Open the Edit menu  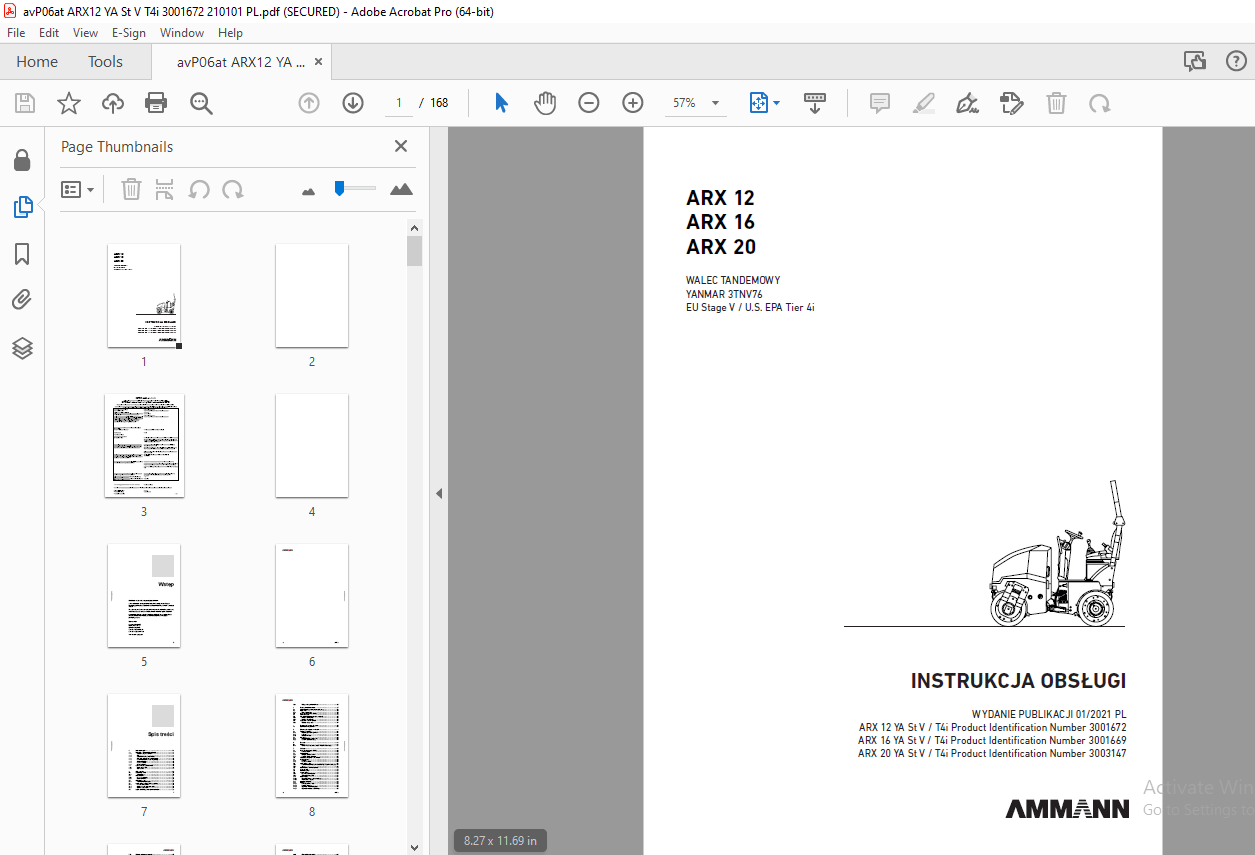click(49, 32)
